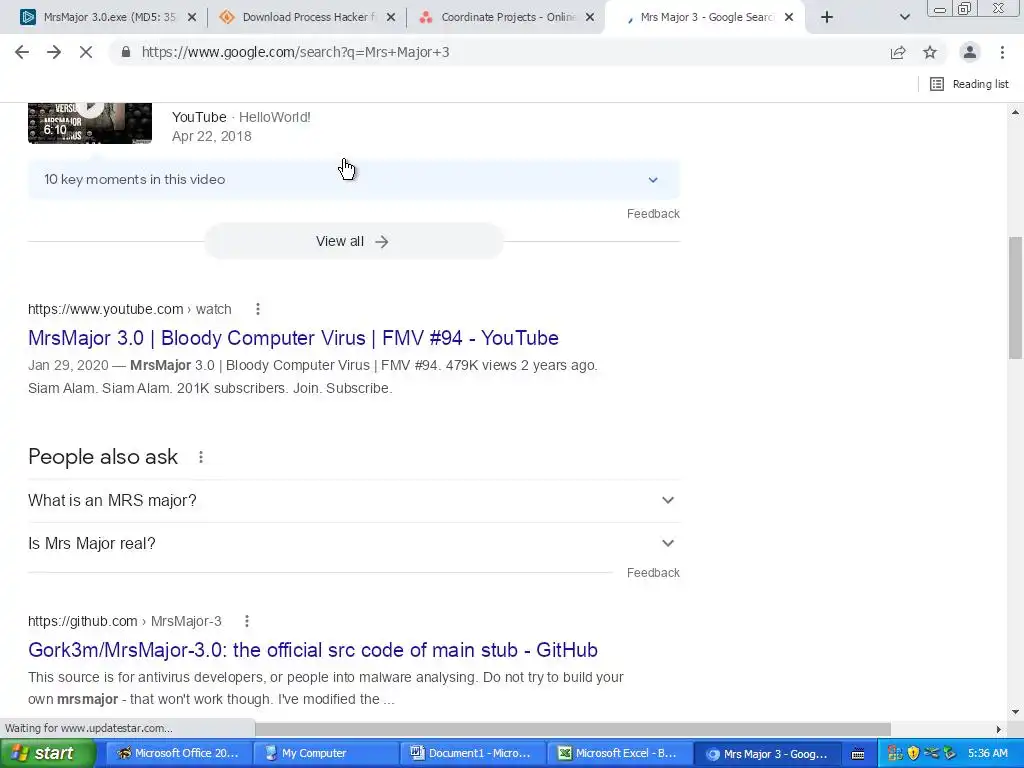This screenshot has height=768, width=1024.
Task: Expand Is Mrs Major real question
Action: pos(354,543)
